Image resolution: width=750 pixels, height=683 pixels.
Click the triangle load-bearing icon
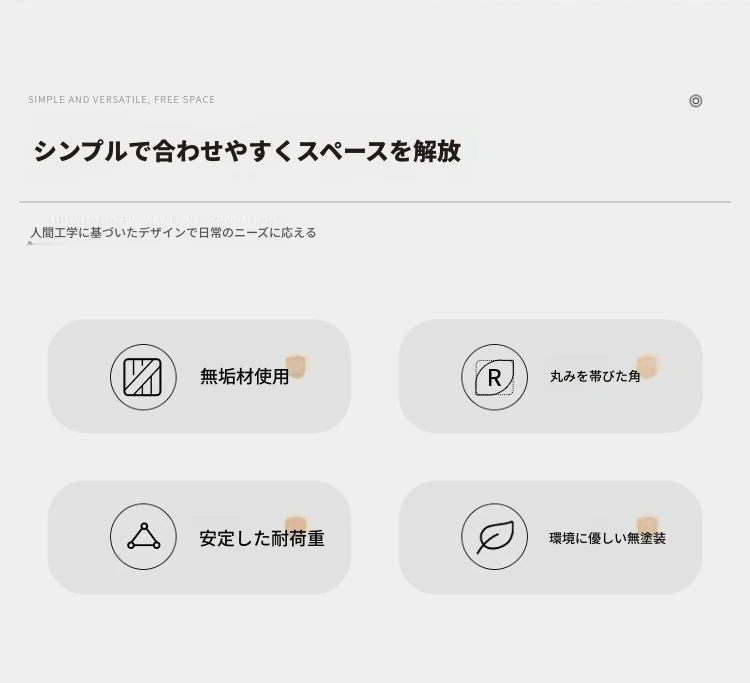point(143,537)
